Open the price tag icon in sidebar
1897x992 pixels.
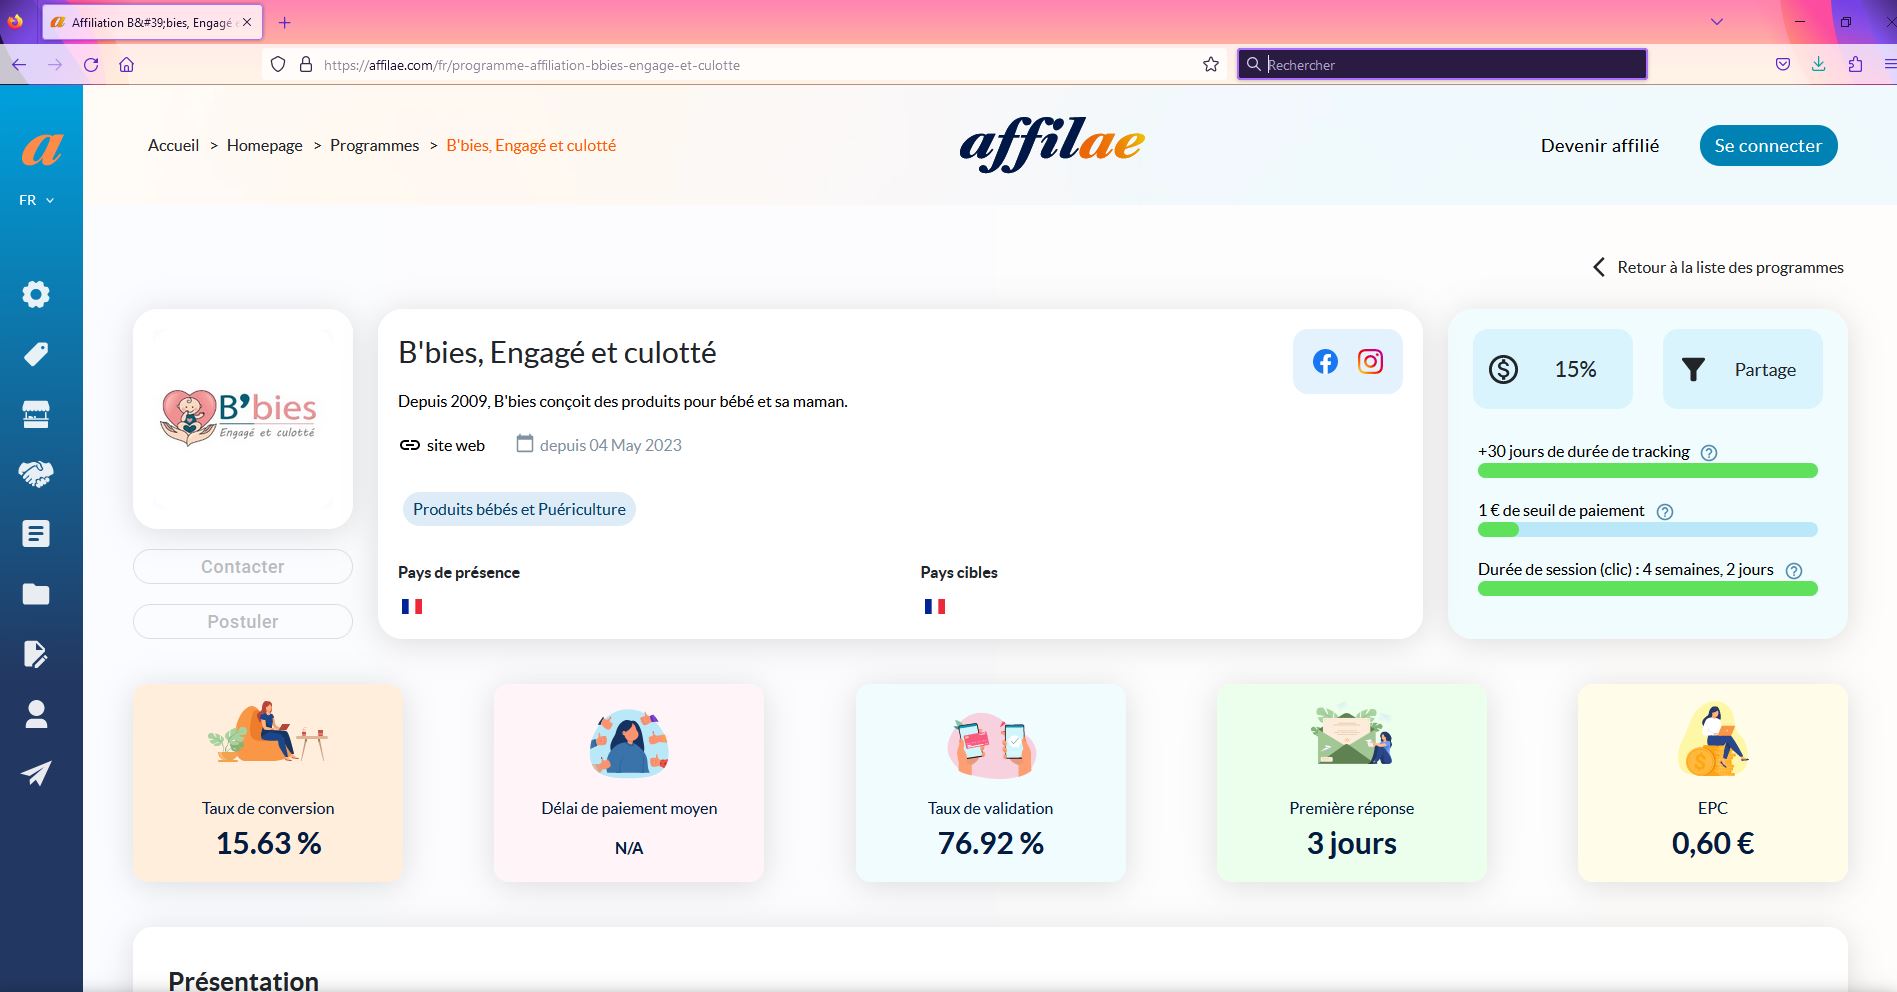click(x=36, y=354)
